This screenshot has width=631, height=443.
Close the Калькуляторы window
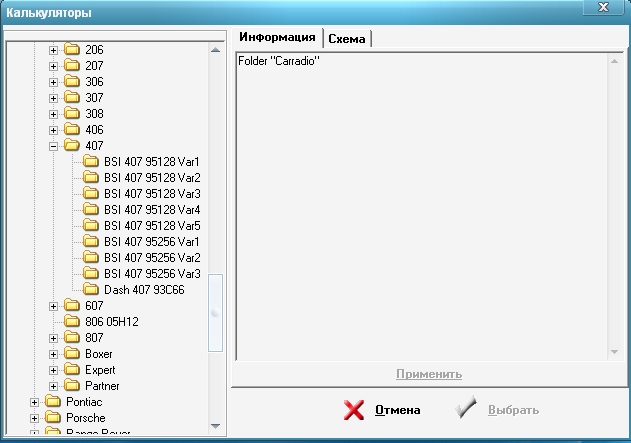(x=603, y=7)
